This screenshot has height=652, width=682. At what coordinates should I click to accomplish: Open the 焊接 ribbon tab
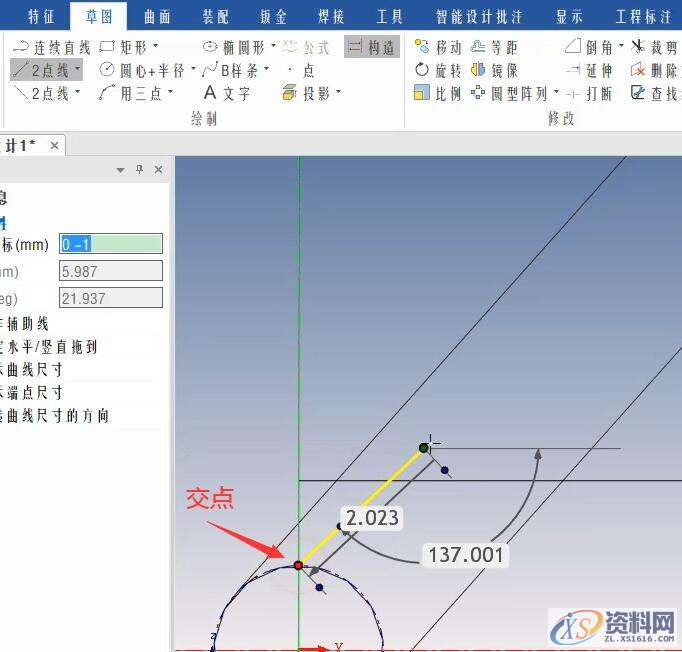tap(331, 17)
